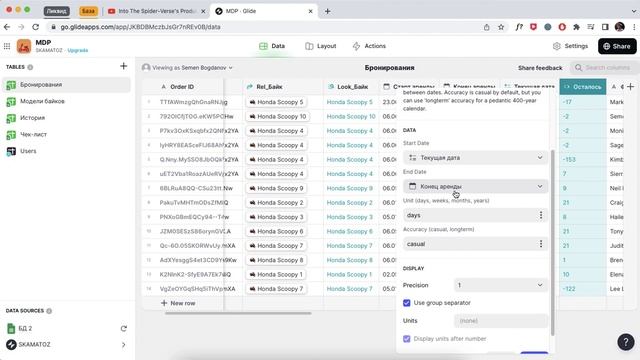Open Start Date dropdown Текущая дата

click(476, 158)
